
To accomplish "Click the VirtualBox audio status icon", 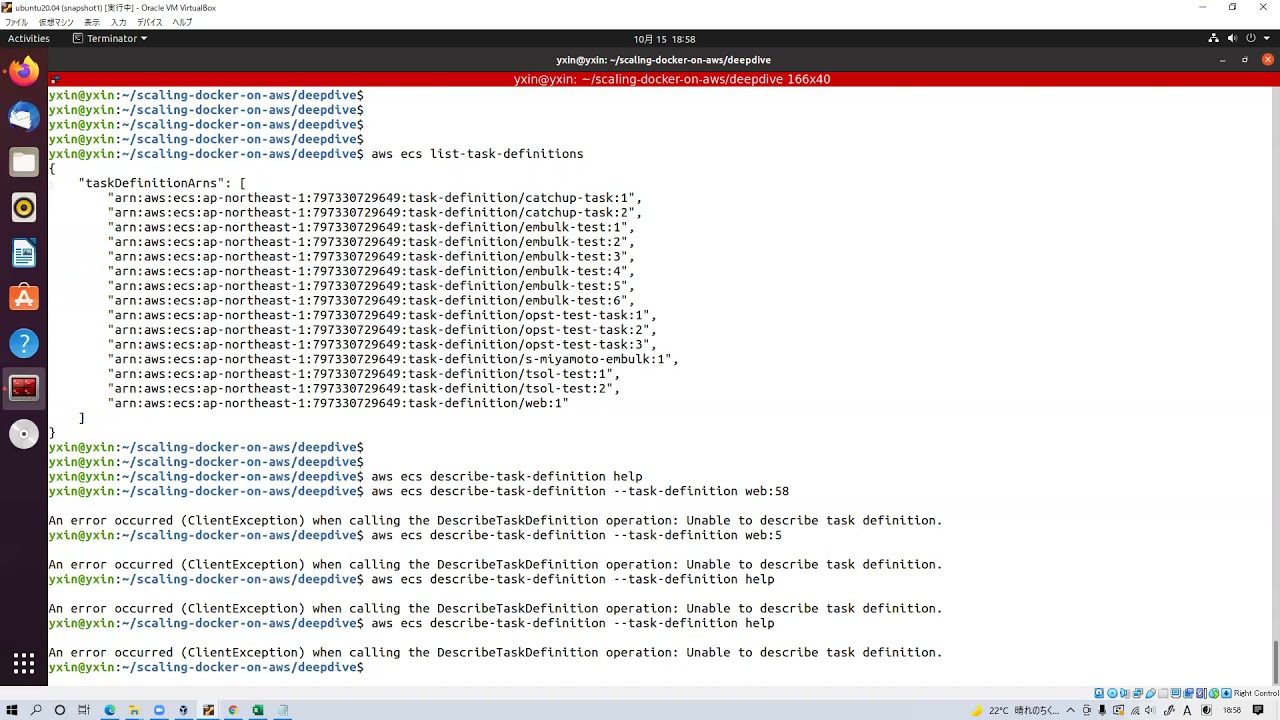I will (1125, 693).
